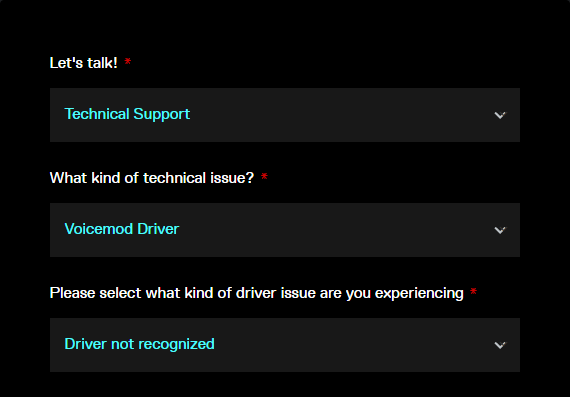Screen dimensions: 570x397
Task: Expand the technical issue type dropdown
Action: point(285,230)
